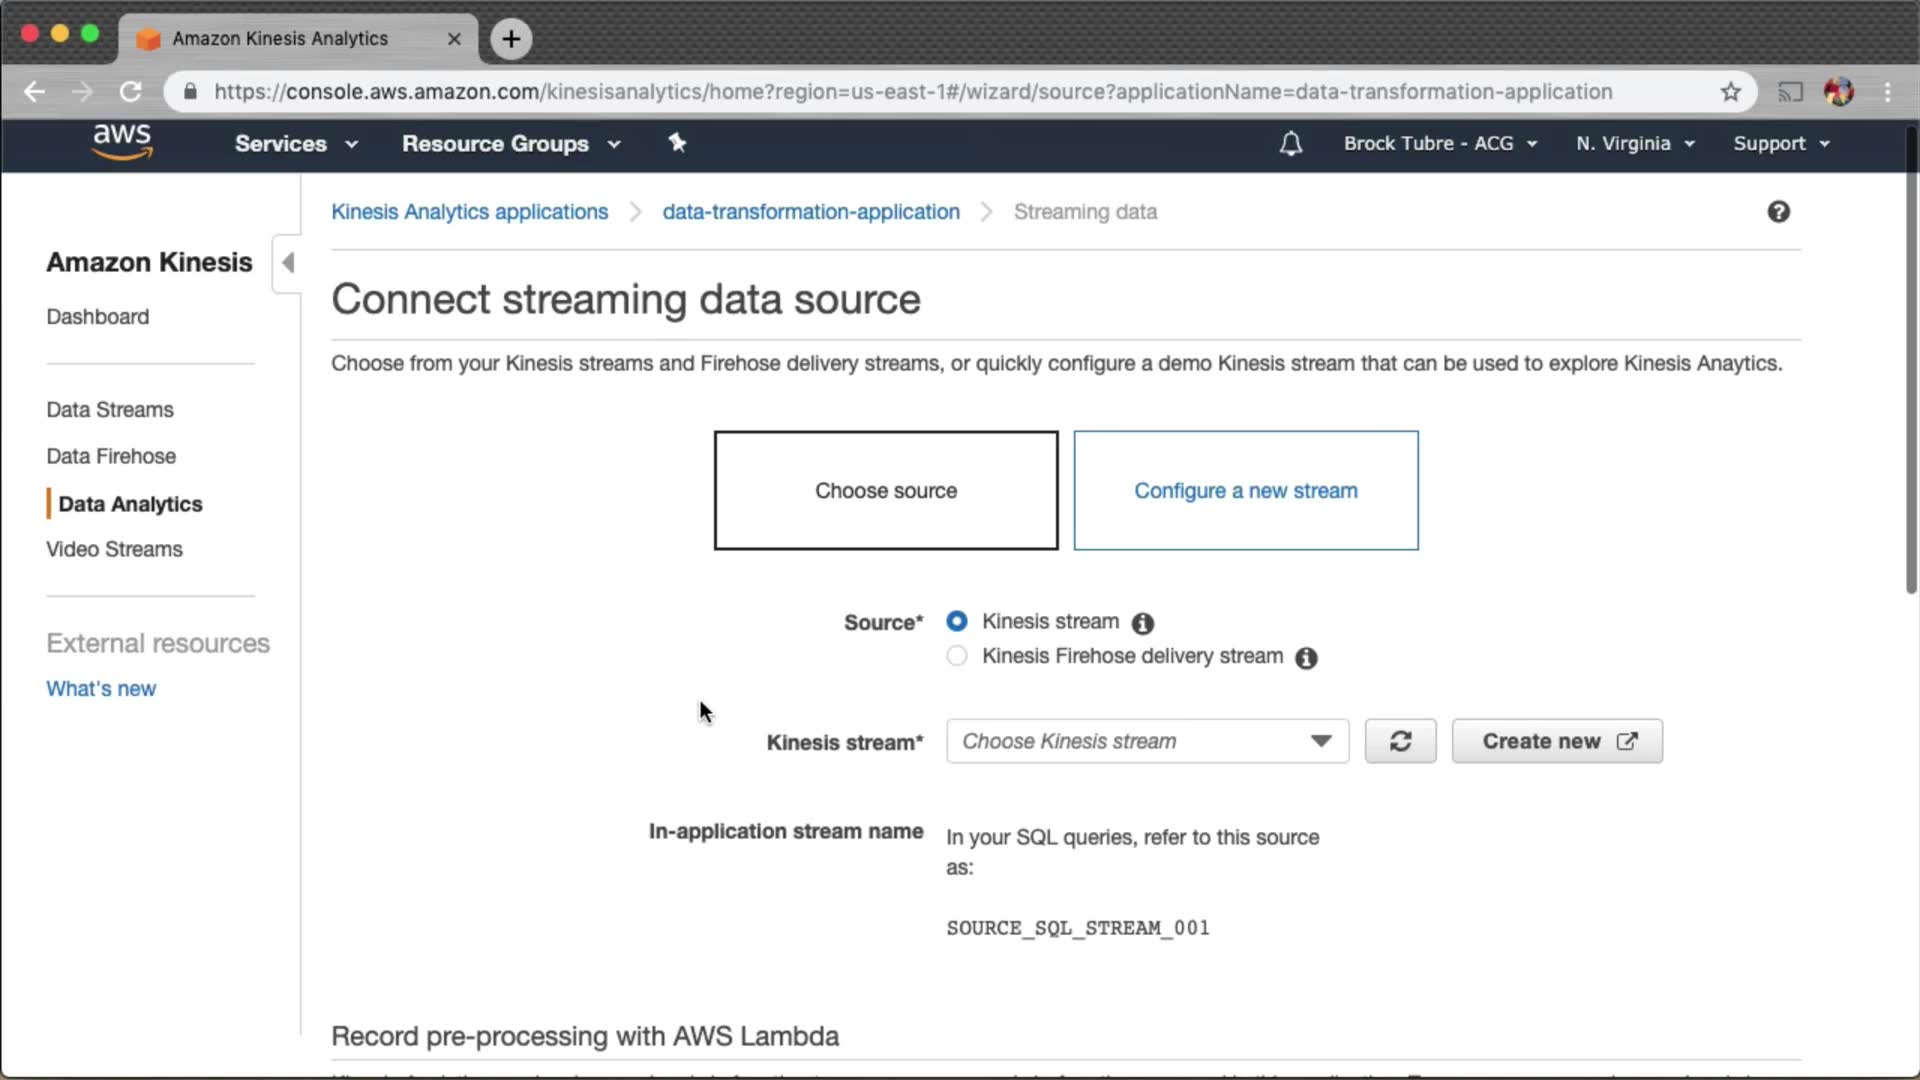Image resolution: width=1920 pixels, height=1080 pixels.
Task: Bookmark this page with the star icon
Action: [1731, 92]
